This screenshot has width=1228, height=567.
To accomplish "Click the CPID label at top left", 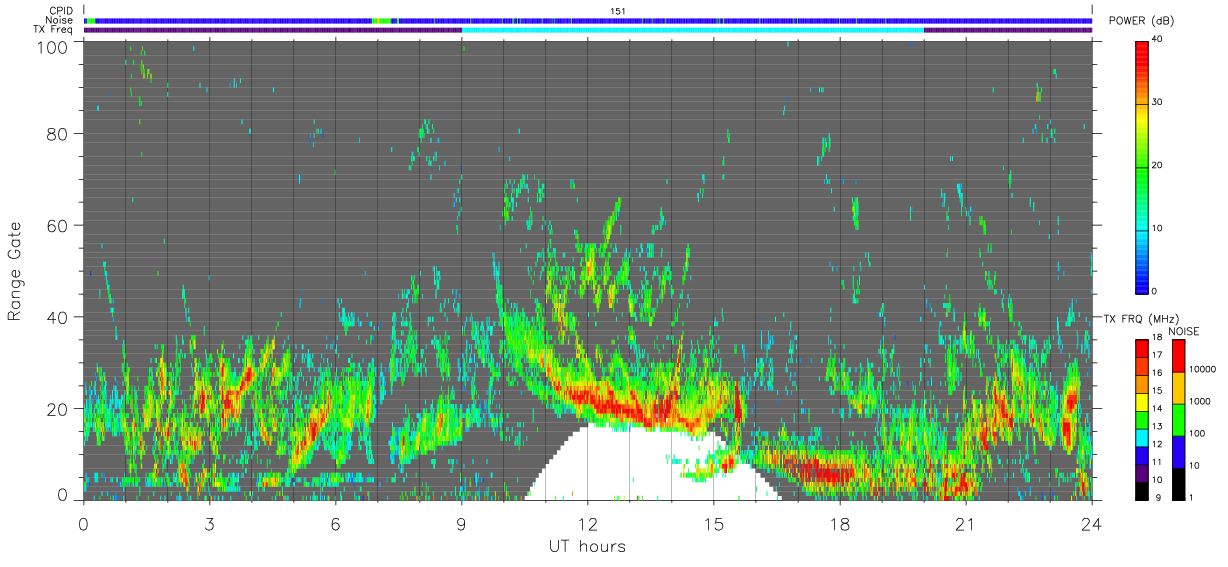I will coord(60,11).
